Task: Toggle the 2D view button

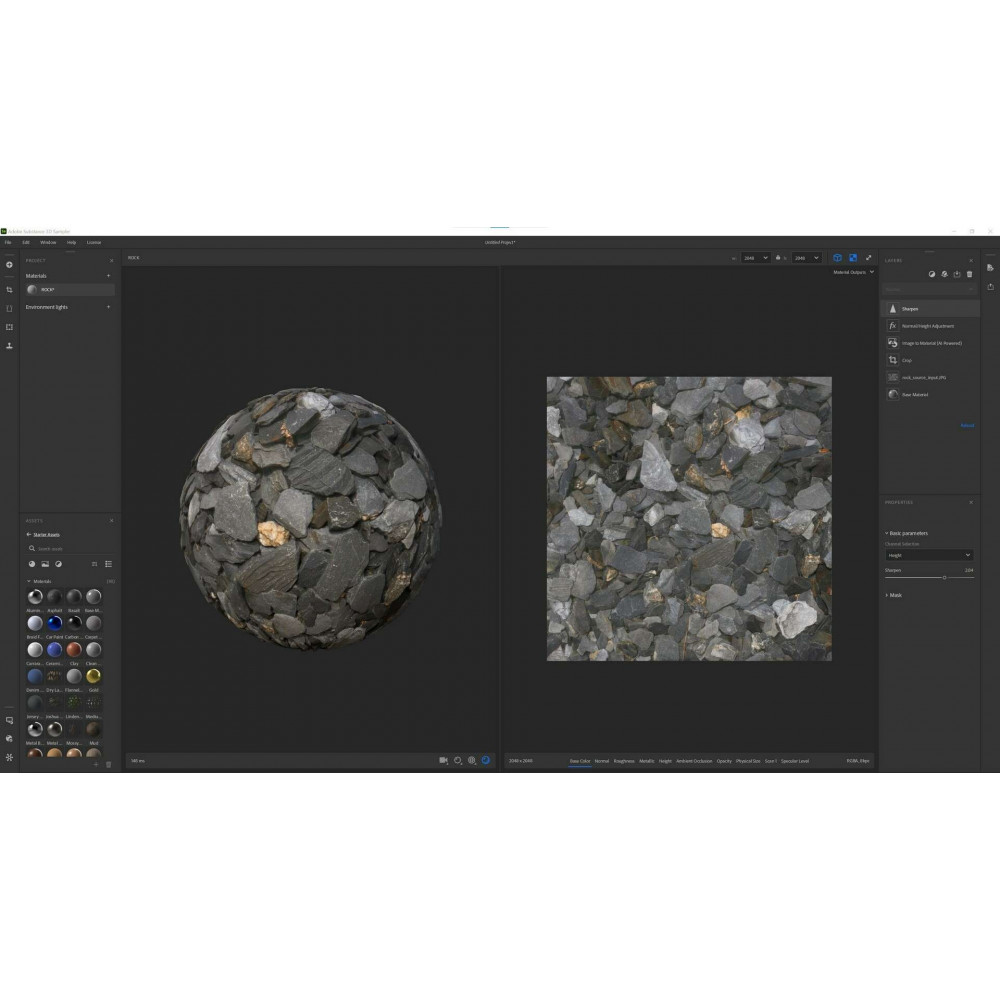Action: pos(853,258)
